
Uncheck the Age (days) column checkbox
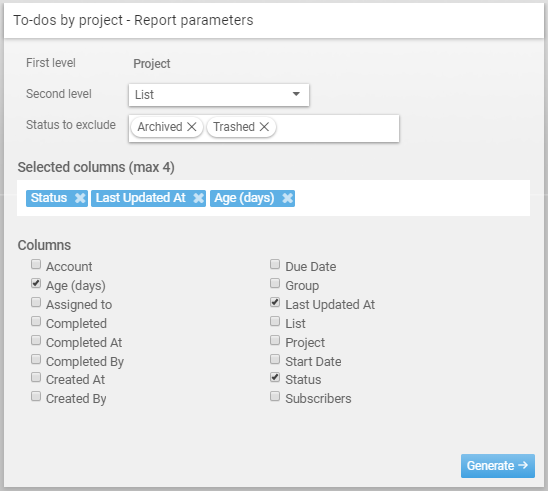coord(36,283)
